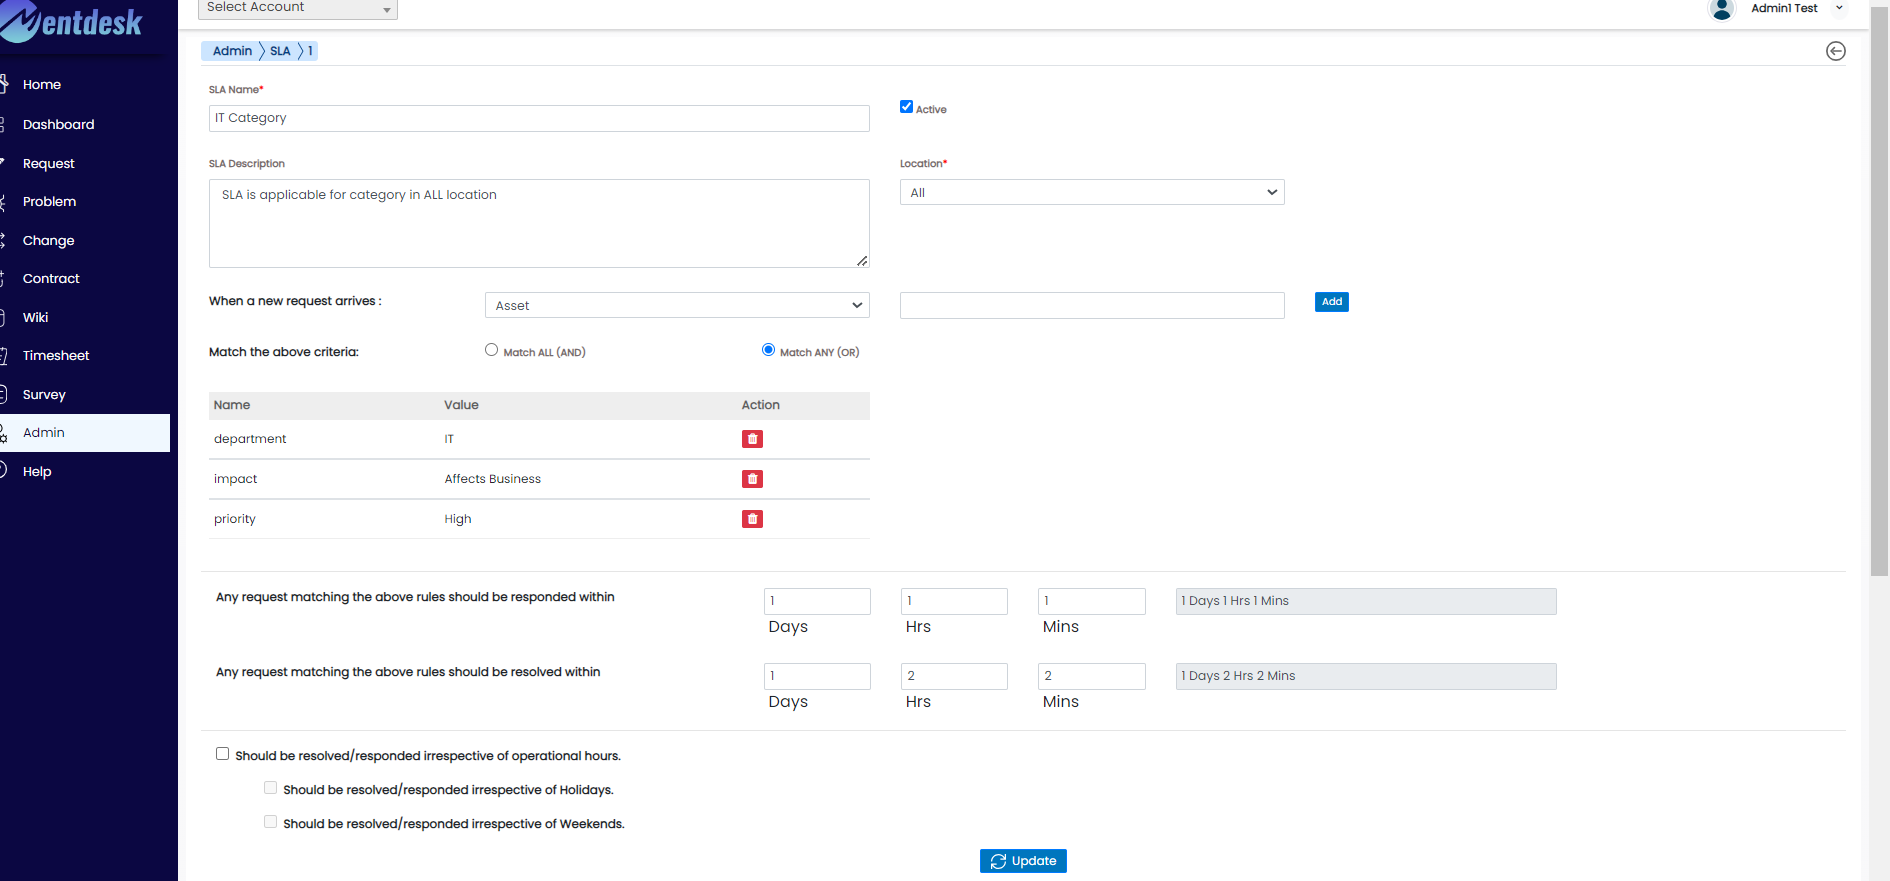Open Admin in sidebar

click(x=85, y=433)
